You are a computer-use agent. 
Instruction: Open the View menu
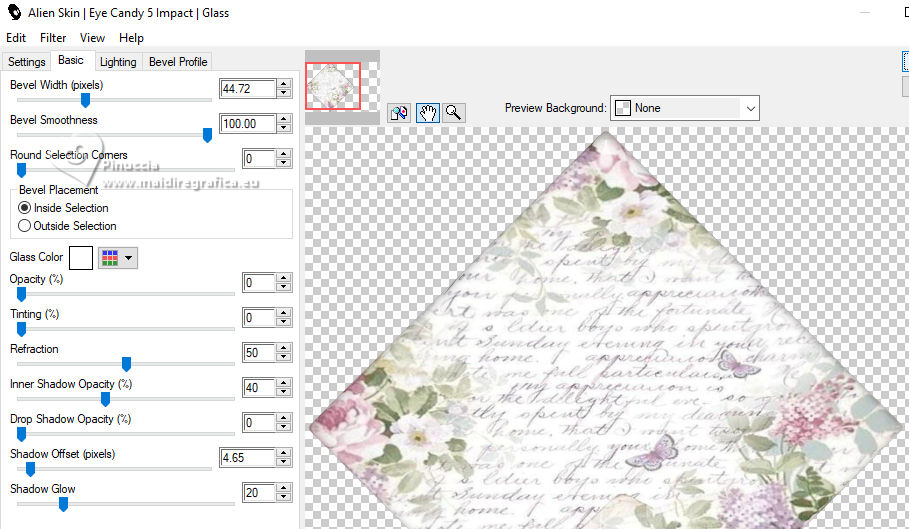pos(92,38)
